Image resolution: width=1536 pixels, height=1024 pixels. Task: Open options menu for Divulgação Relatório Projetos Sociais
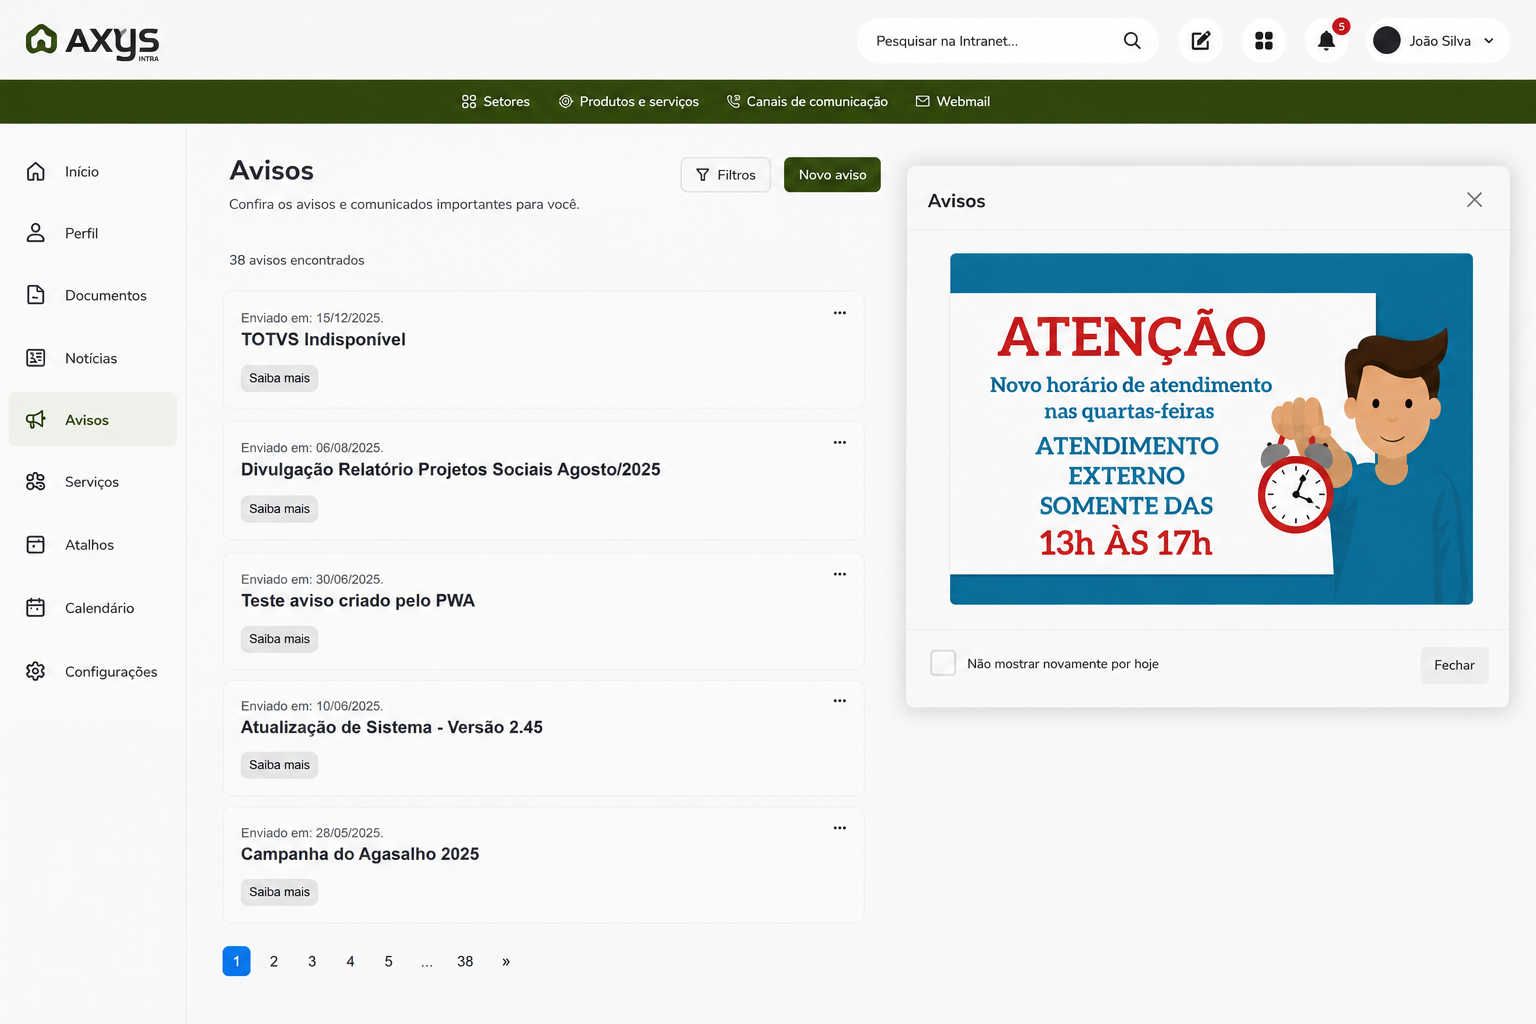(840, 442)
